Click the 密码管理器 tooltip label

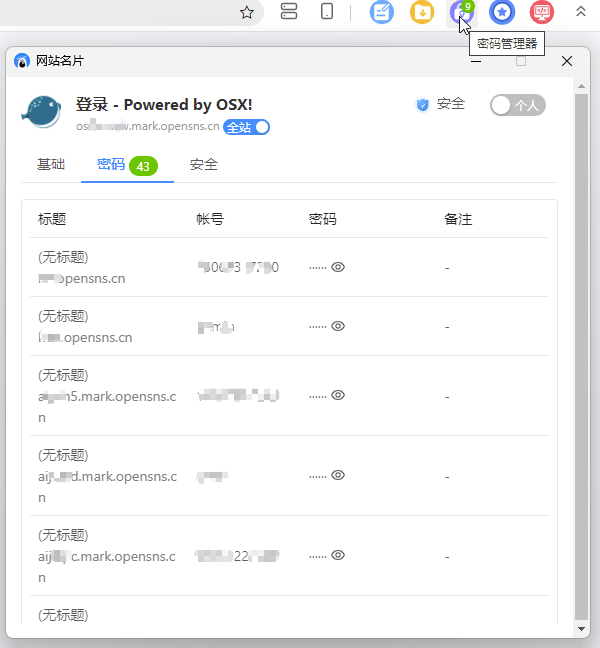[x=507, y=44]
